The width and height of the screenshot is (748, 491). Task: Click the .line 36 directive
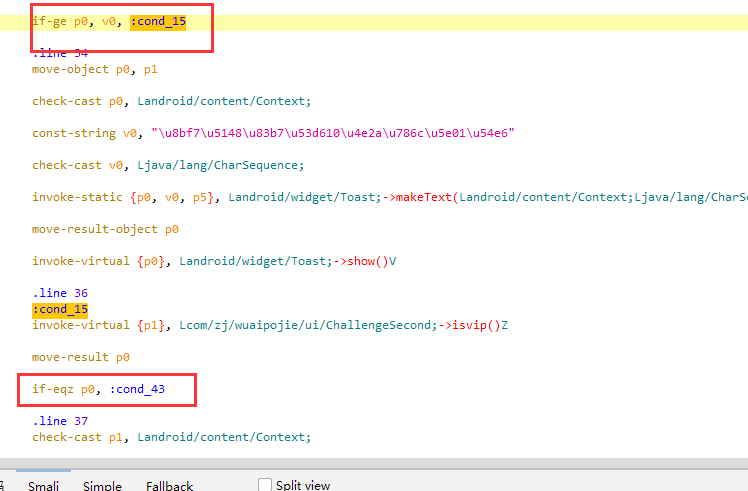tap(59, 293)
